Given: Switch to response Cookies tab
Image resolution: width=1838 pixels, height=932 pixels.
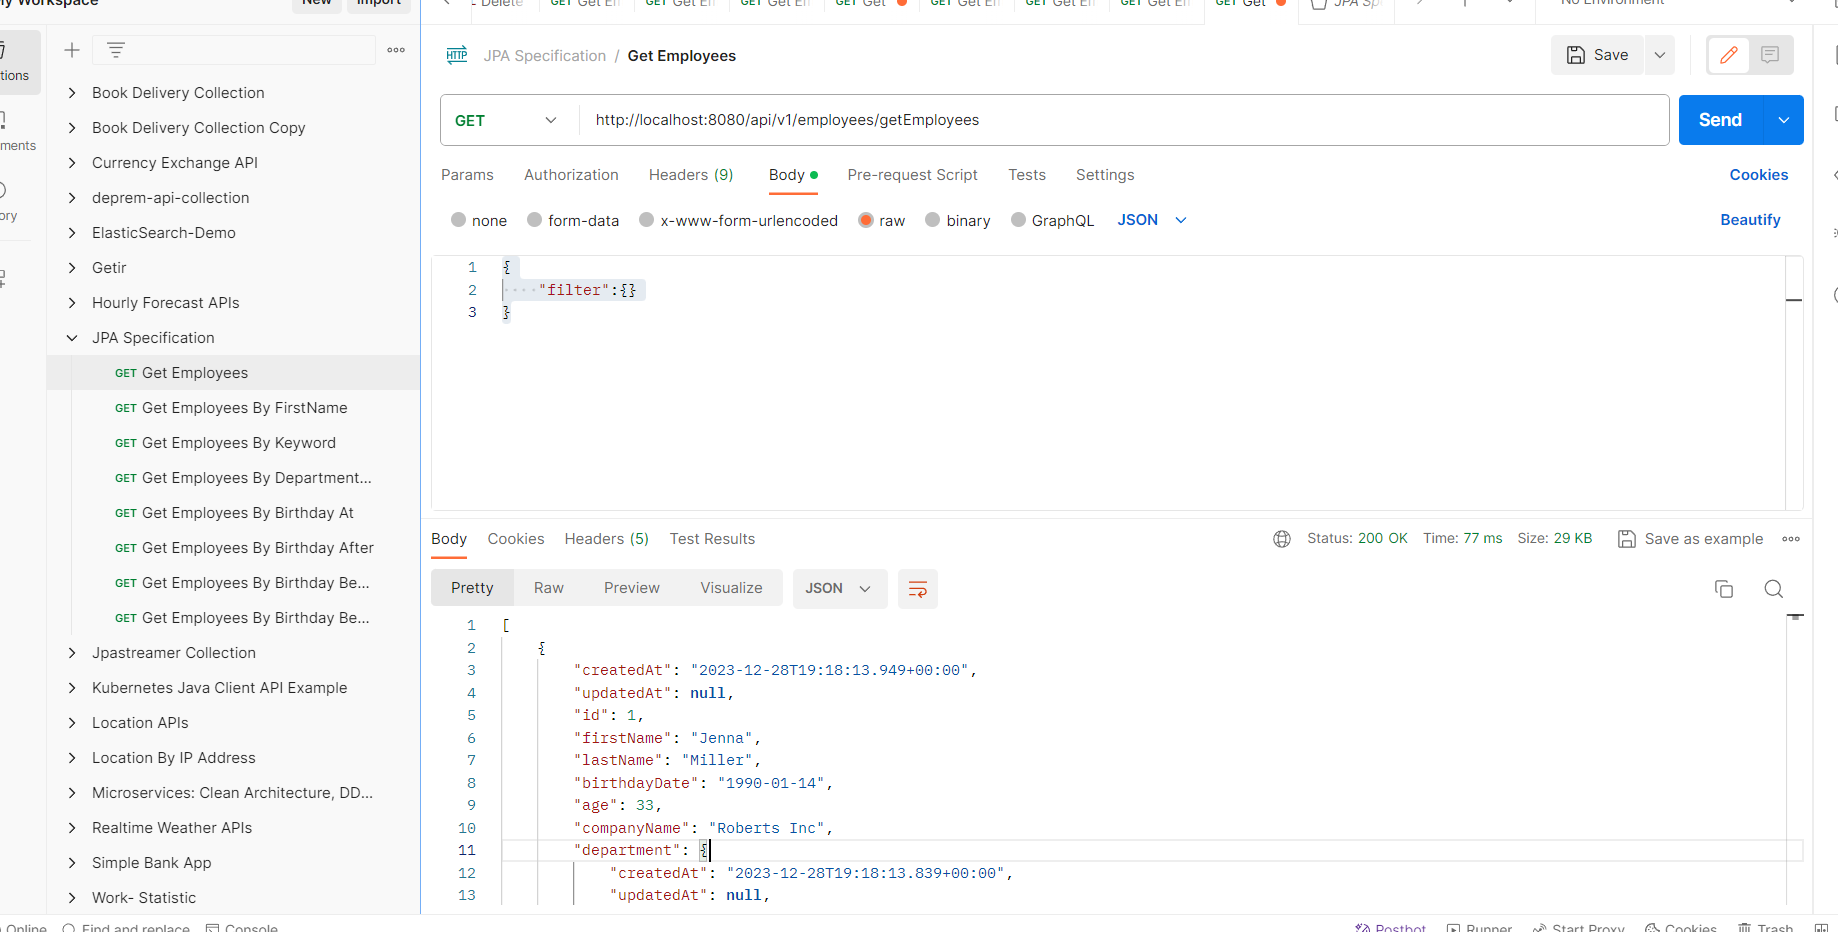Looking at the screenshot, I should 516,539.
